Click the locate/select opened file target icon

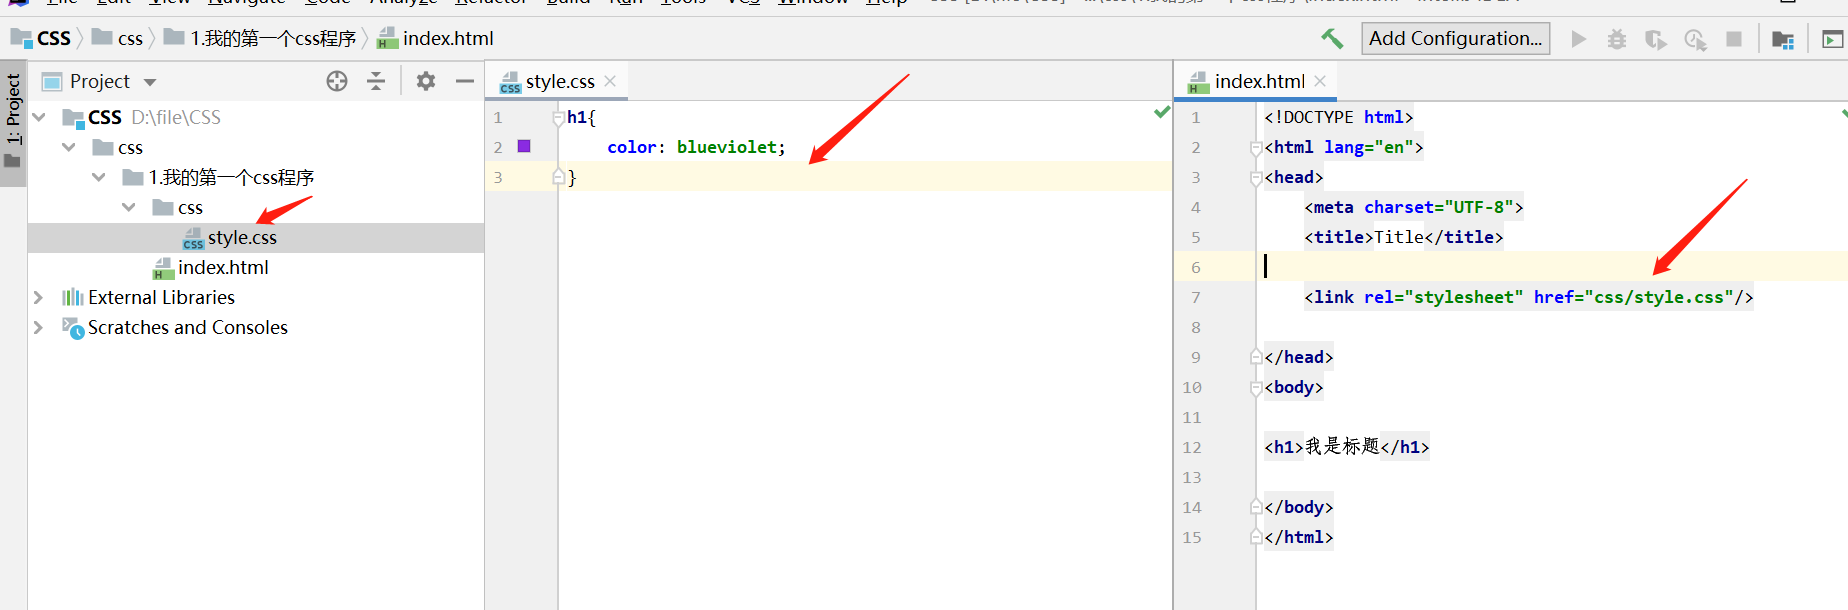tap(337, 81)
